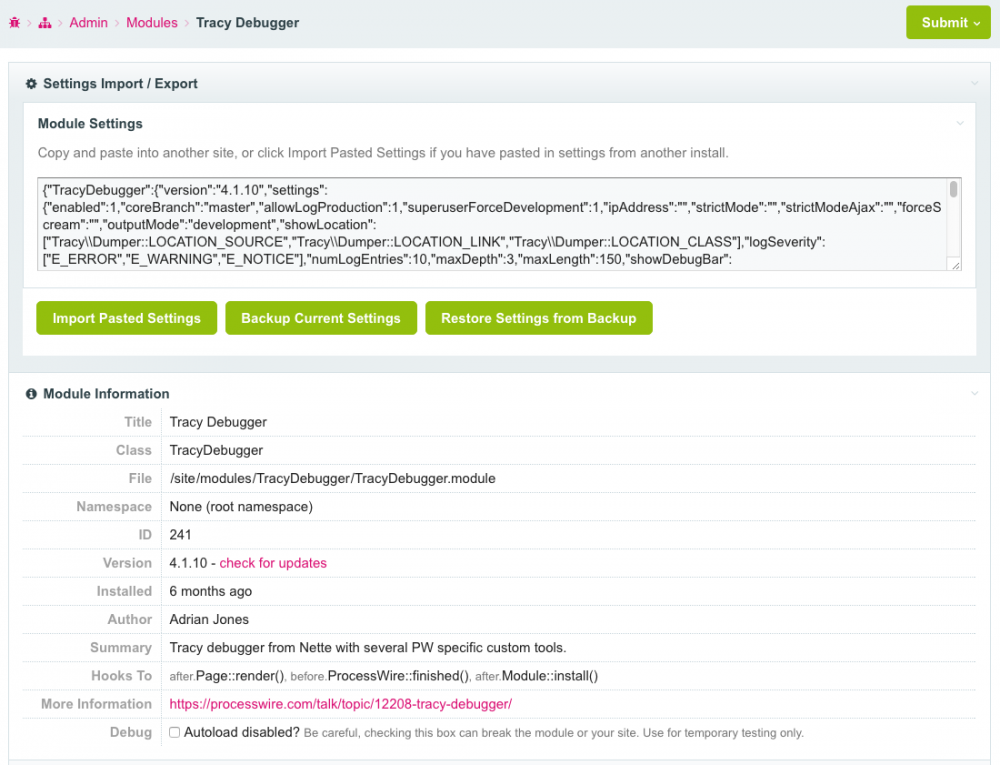The height and width of the screenshot is (765, 1000).
Task: Click inside the module settings JSON textarea
Action: pyautogui.click(x=490, y=225)
